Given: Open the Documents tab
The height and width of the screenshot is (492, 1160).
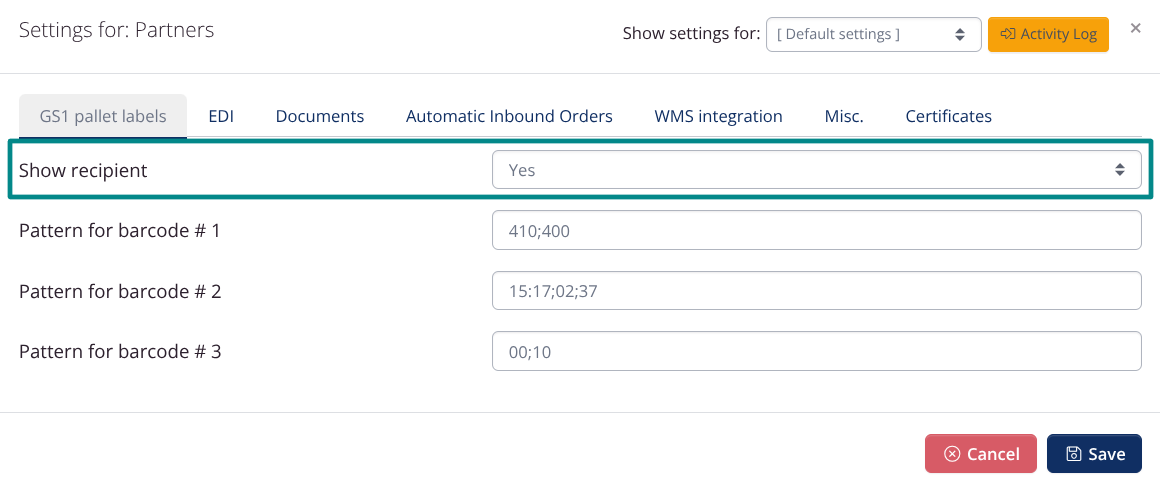Looking at the screenshot, I should 320,116.
